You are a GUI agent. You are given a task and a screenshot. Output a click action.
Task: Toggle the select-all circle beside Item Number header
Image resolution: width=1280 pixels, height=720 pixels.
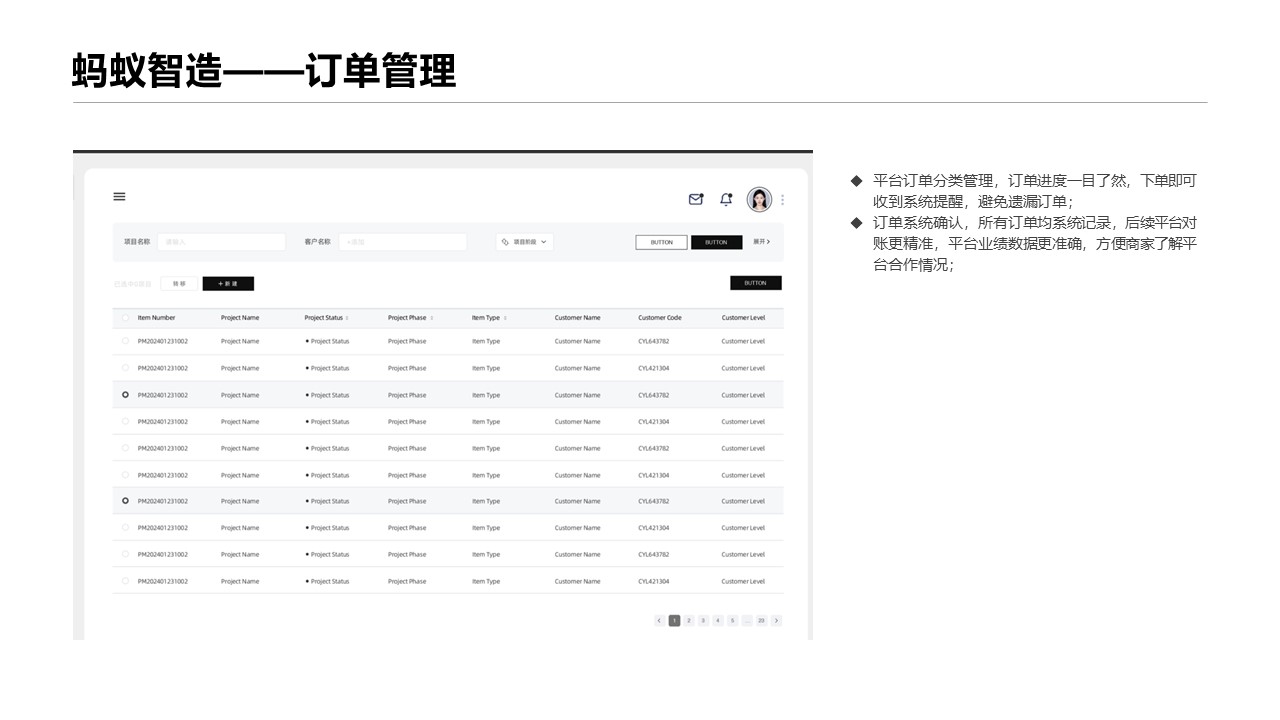coord(125,318)
